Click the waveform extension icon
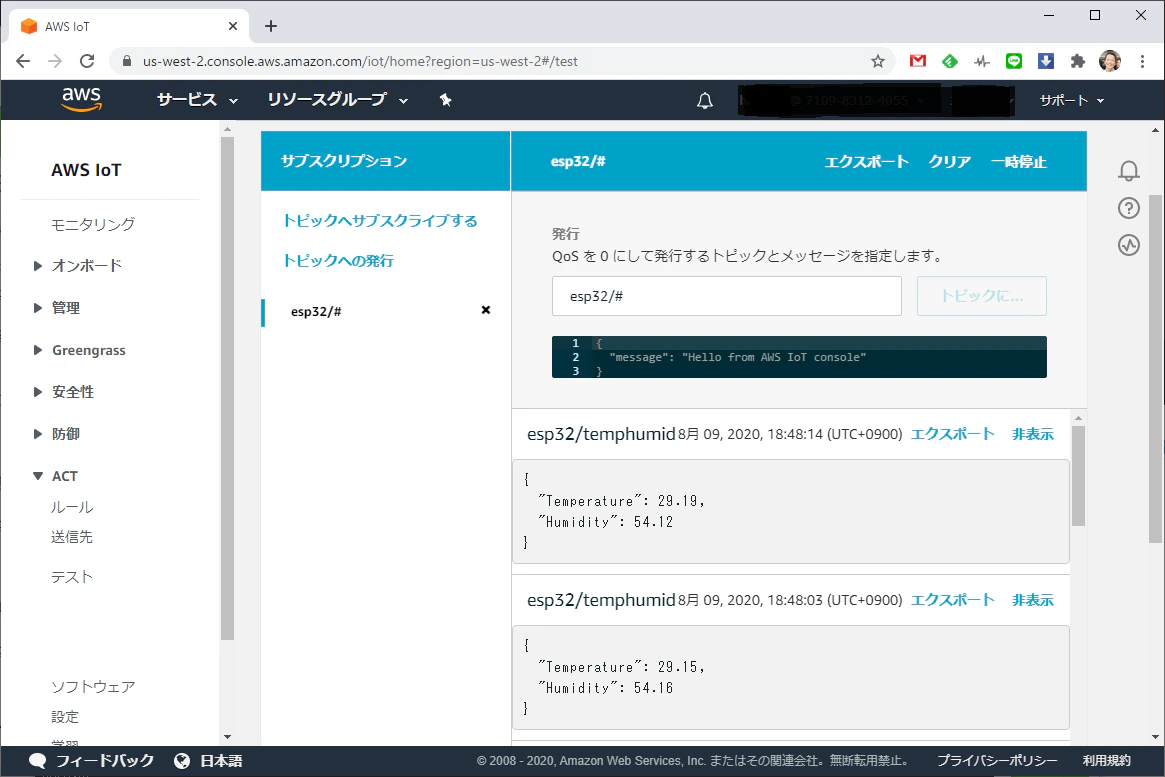Viewport: 1165px width, 777px height. pos(981,61)
